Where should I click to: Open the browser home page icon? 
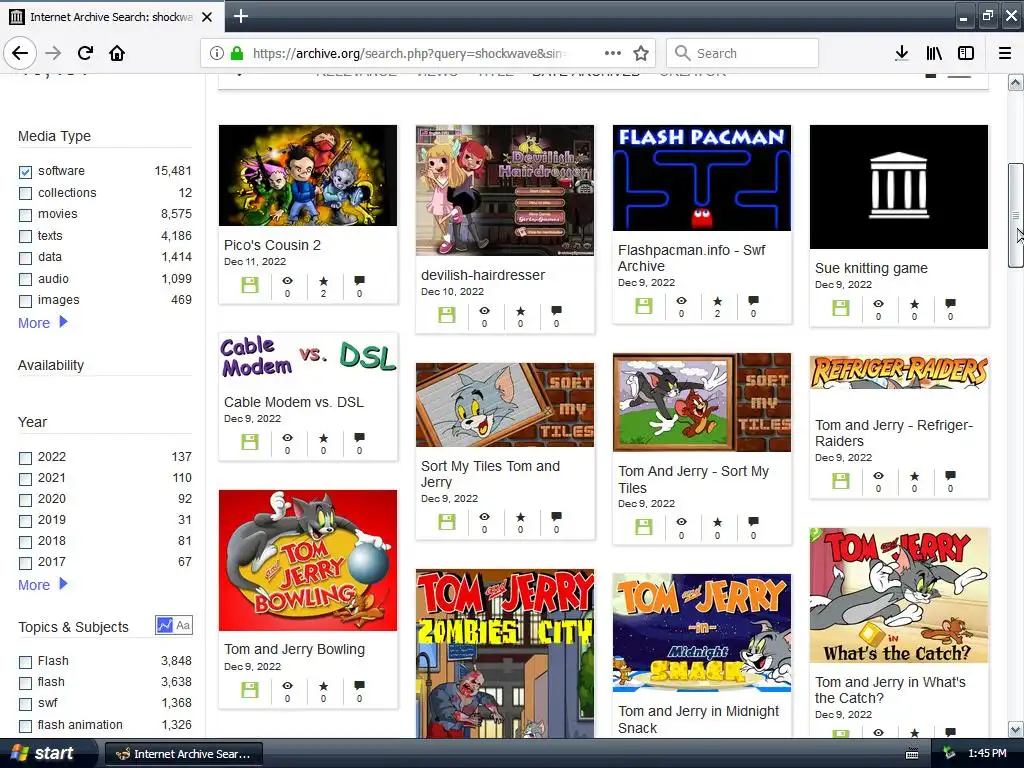[x=117, y=53]
